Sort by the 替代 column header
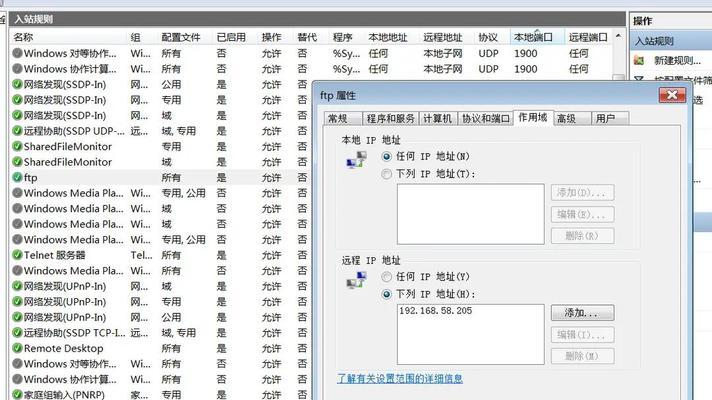The height and width of the screenshot is (400, 712). tap(312, 37)
